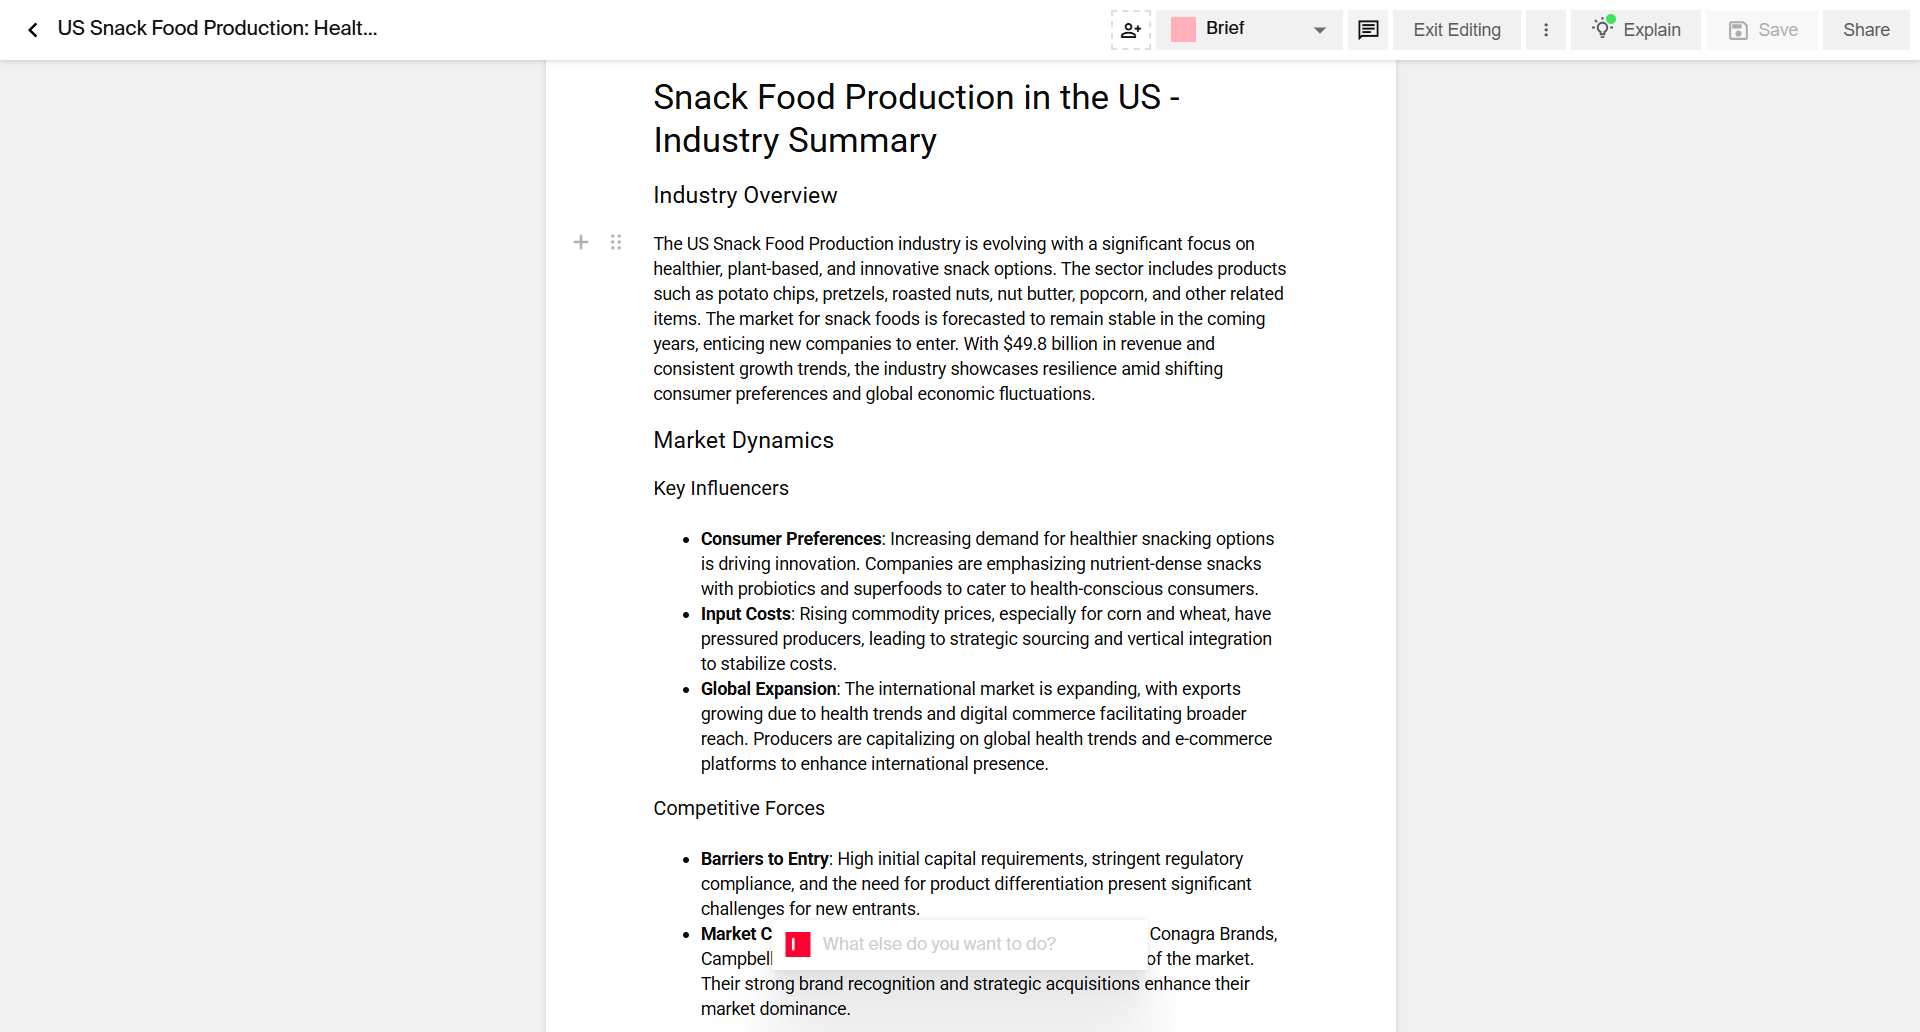Click the red logo icon in the prompt bar
This screenshot has width=1920, height=1032.
click(x=797, y=944)
